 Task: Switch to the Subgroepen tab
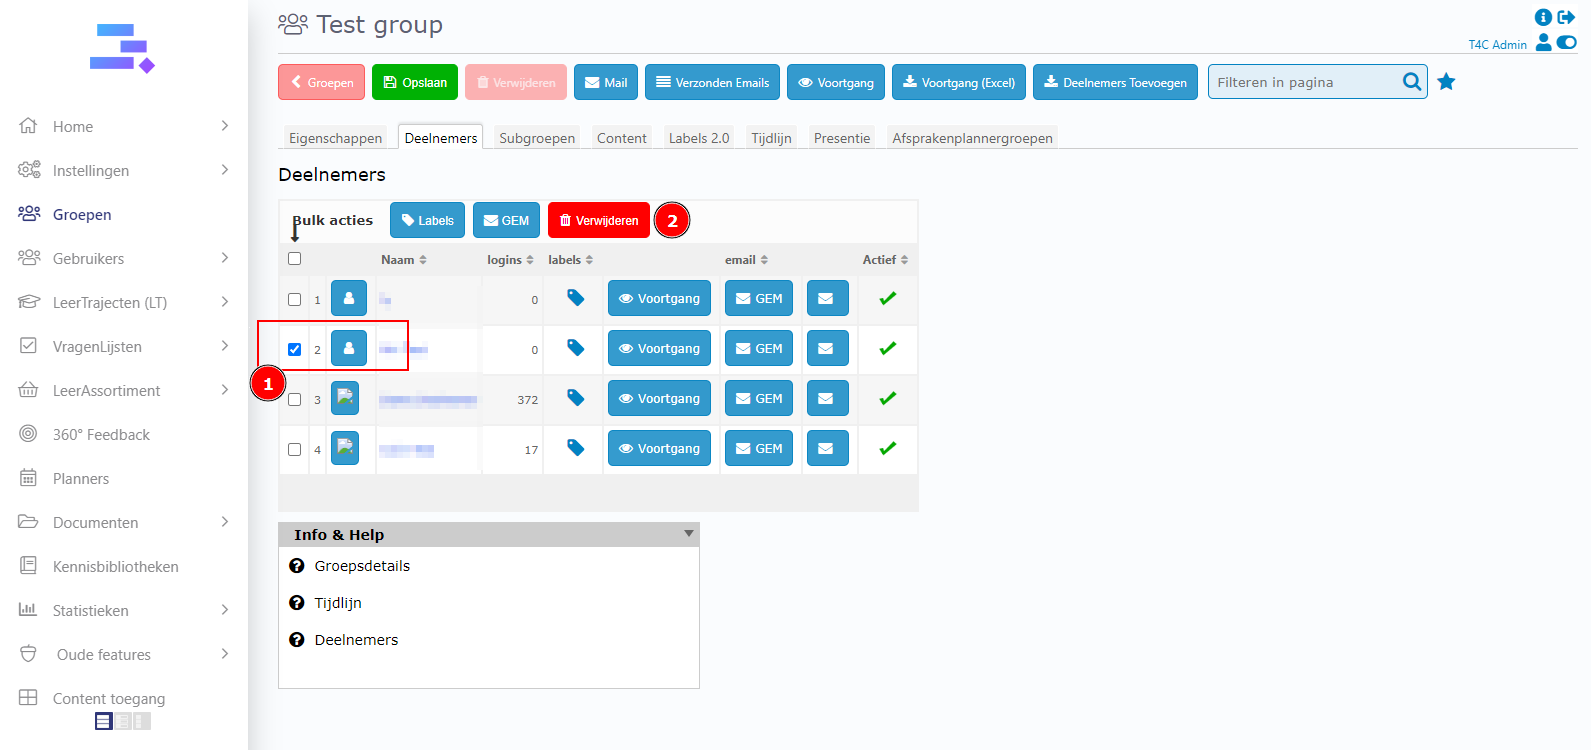click(537, 138)
